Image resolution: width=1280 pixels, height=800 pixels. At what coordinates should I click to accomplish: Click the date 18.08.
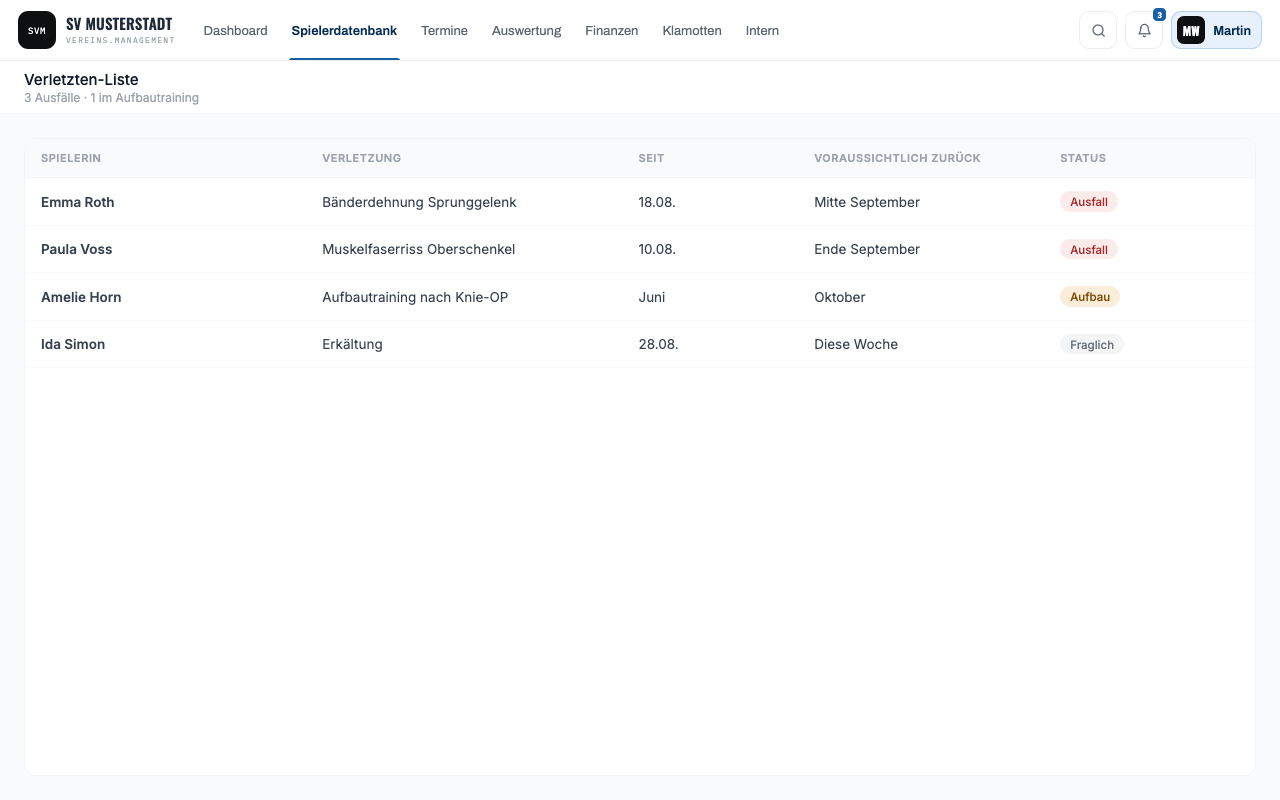(657, 202)
